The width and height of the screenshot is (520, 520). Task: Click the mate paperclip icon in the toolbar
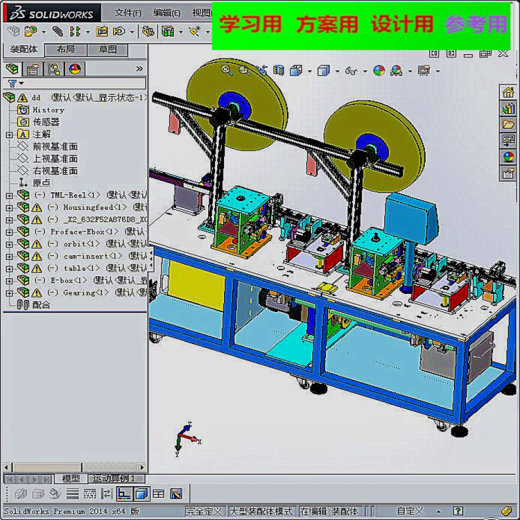pos(57,32)
